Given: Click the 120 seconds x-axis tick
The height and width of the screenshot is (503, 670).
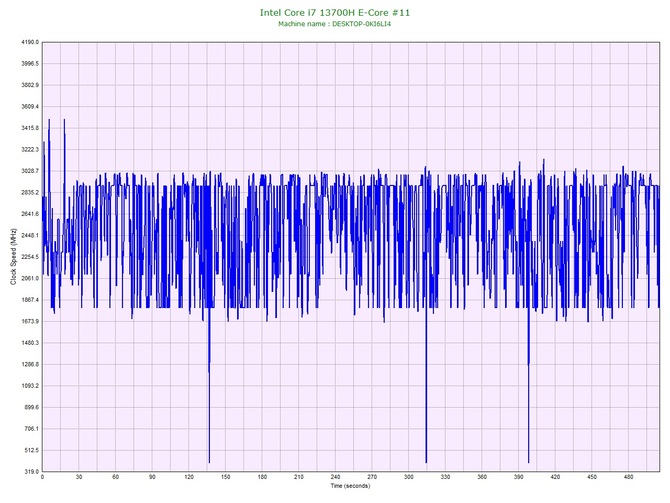Looking at the screenshot, I should tap(189, 477).
